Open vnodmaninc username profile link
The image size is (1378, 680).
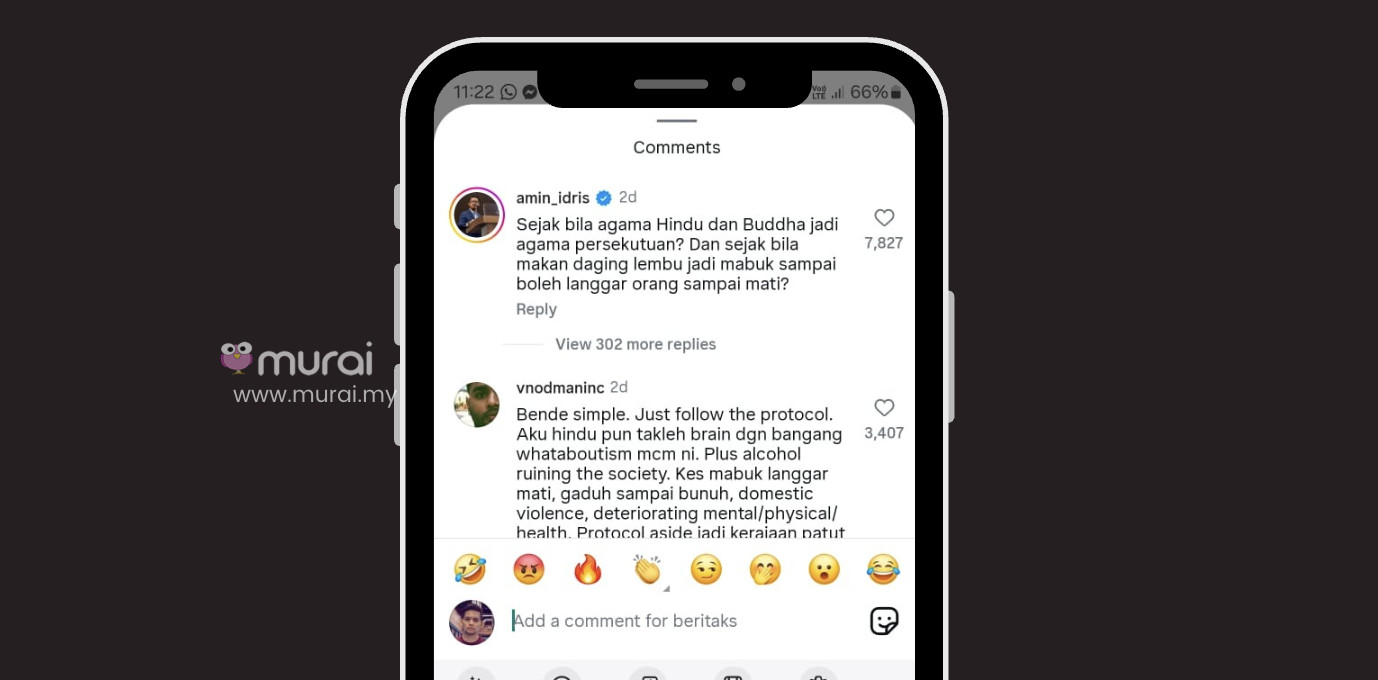point(560,388)
